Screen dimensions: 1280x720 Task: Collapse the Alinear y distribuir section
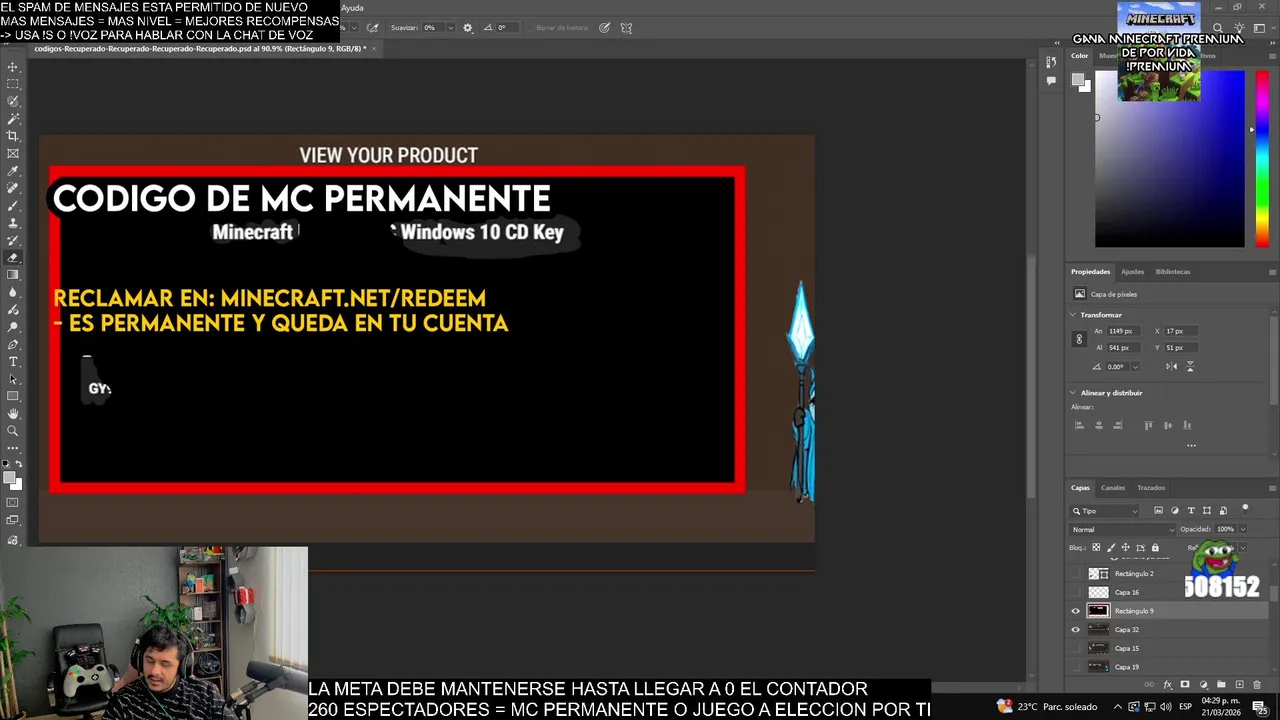(1073, 393)
